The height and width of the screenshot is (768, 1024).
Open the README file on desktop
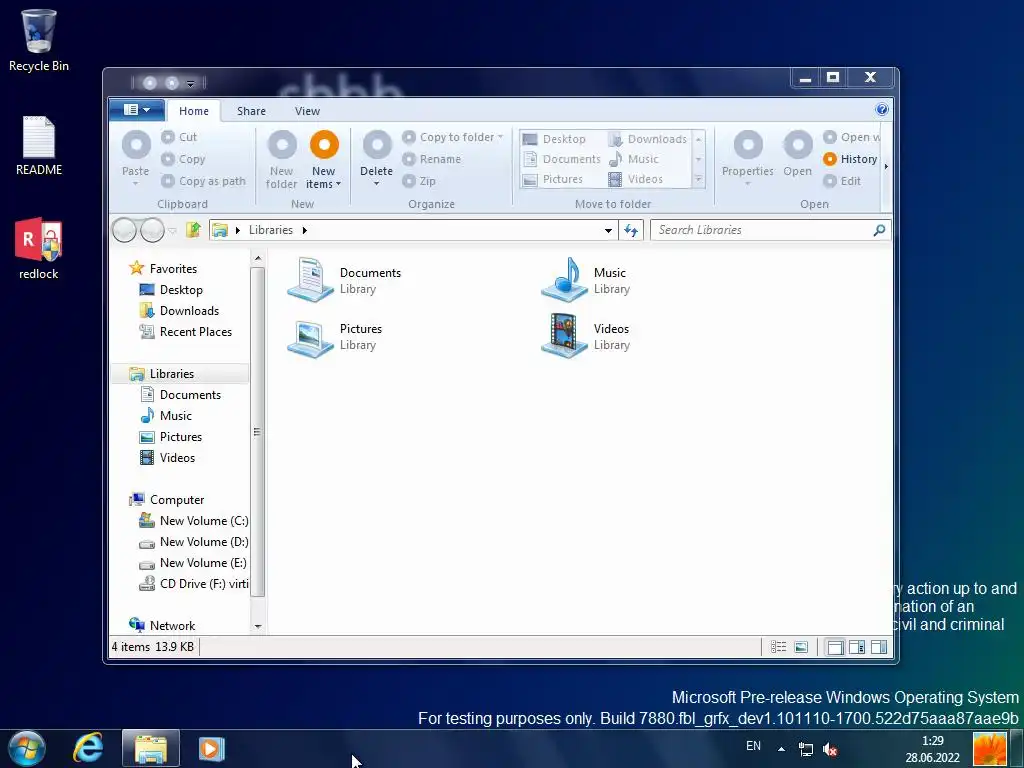click(39, 146)
